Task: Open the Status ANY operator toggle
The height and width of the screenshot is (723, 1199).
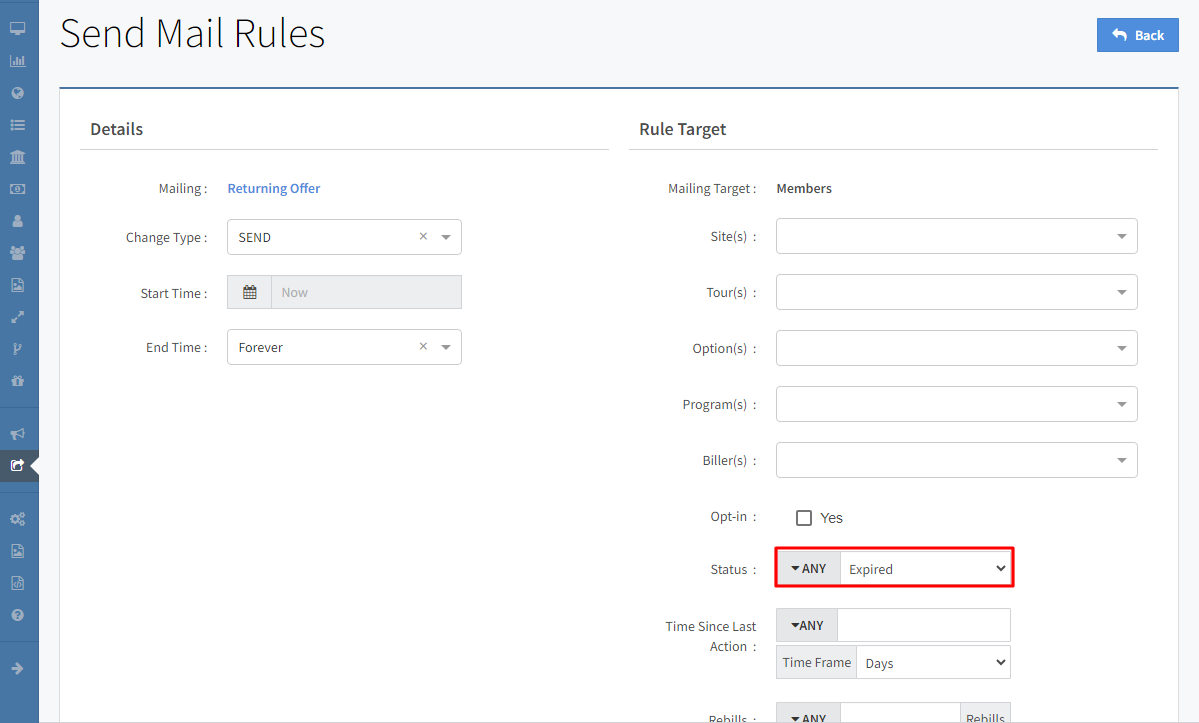Action: (809, 568)
